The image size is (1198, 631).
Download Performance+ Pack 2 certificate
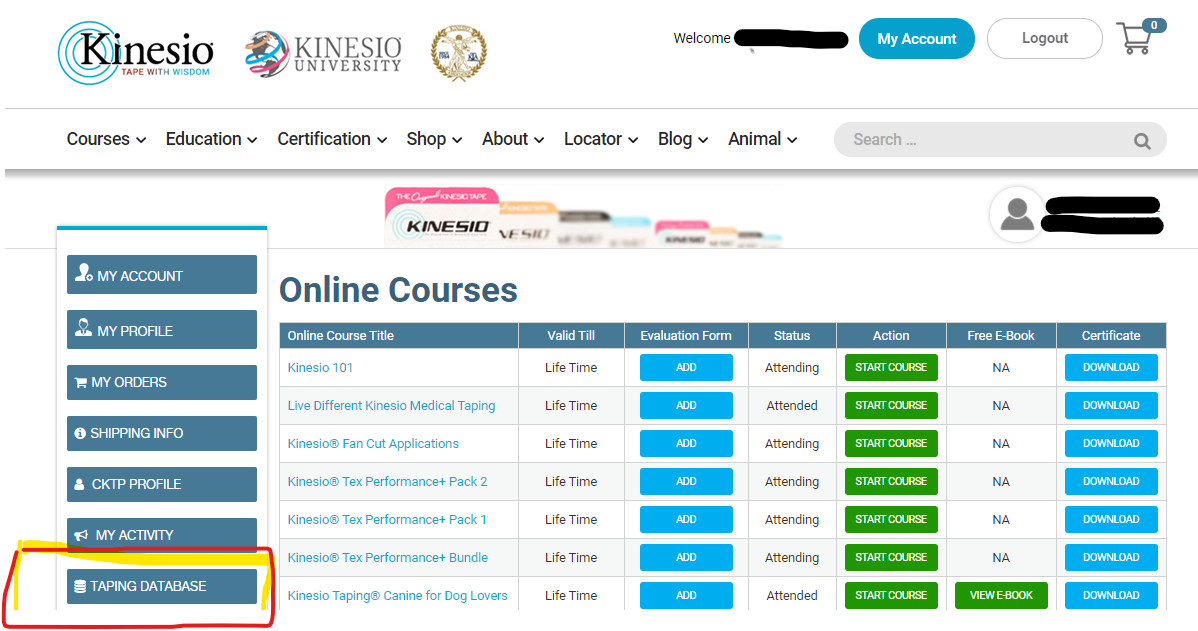pos(1111,481)
